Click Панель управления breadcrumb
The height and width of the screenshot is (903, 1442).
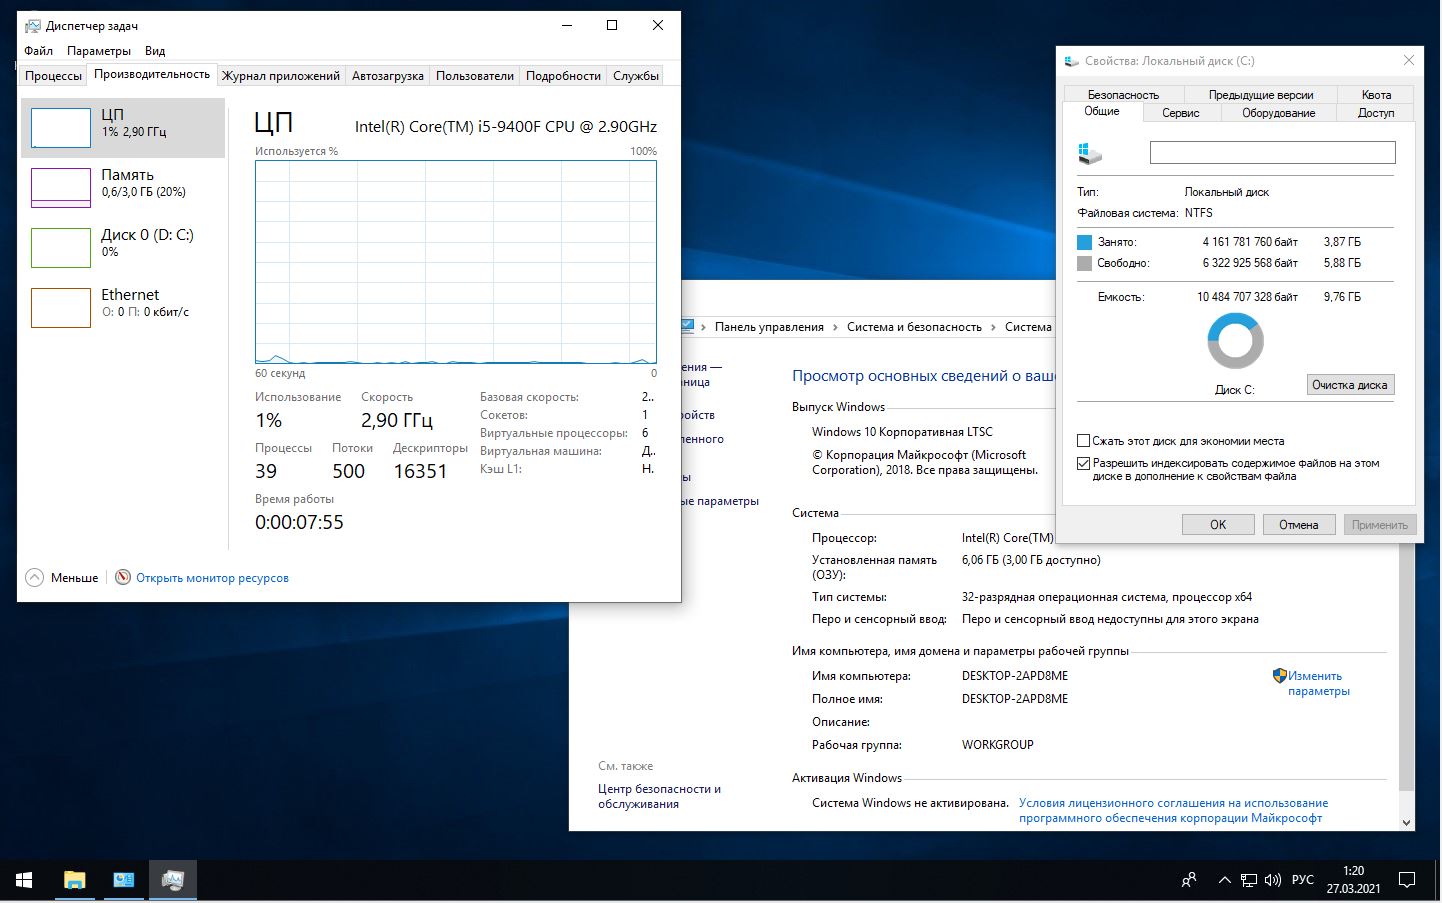click(x=769, y=327)
